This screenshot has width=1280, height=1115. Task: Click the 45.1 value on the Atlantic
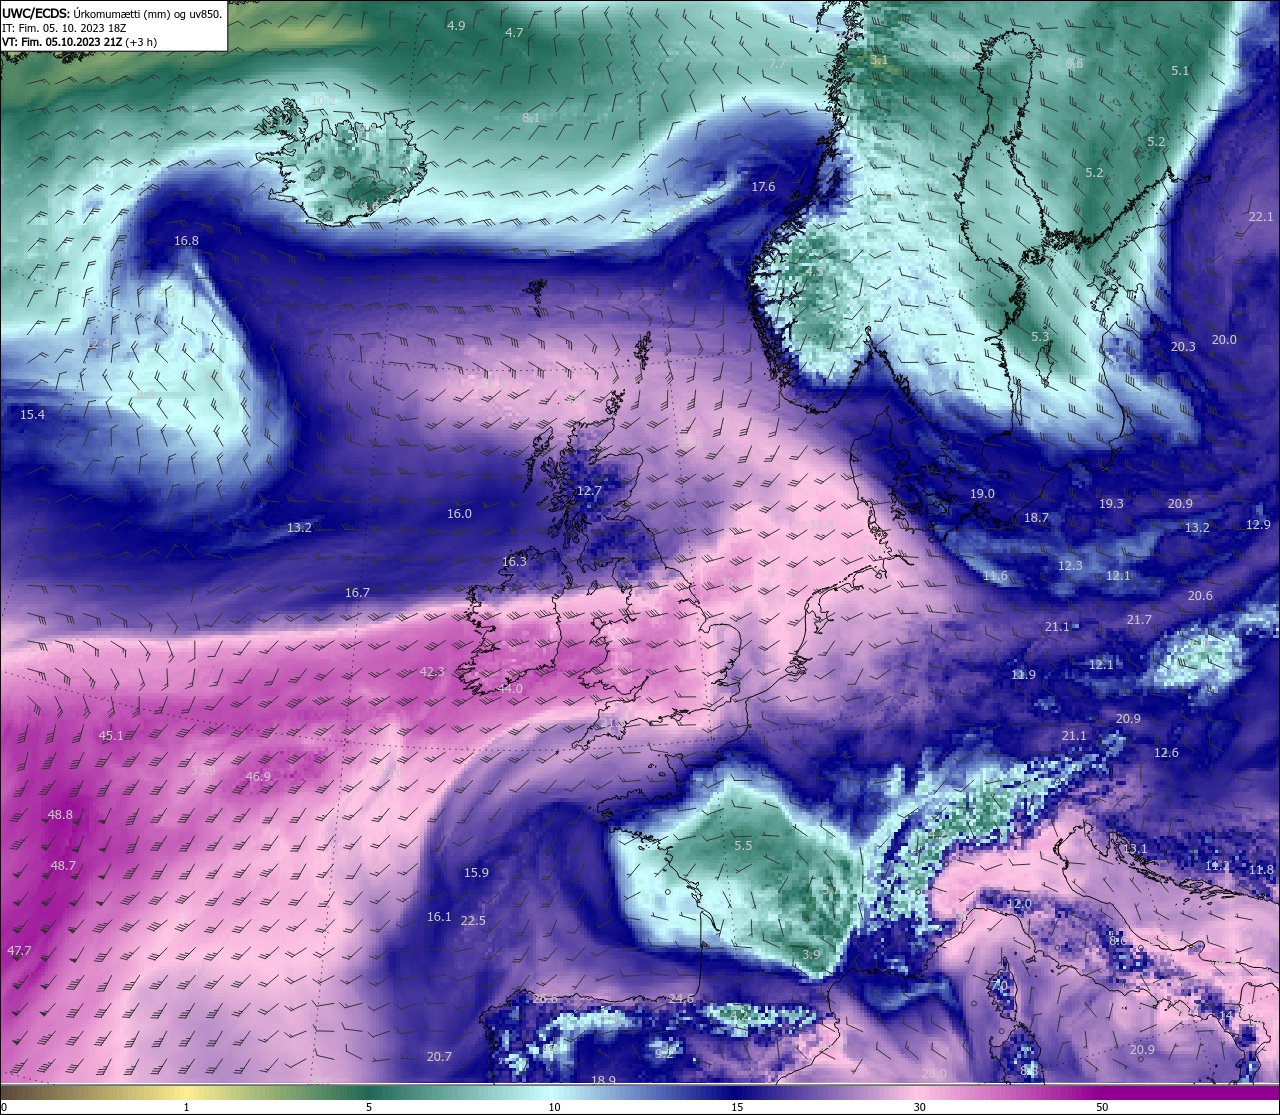(111, 735)
